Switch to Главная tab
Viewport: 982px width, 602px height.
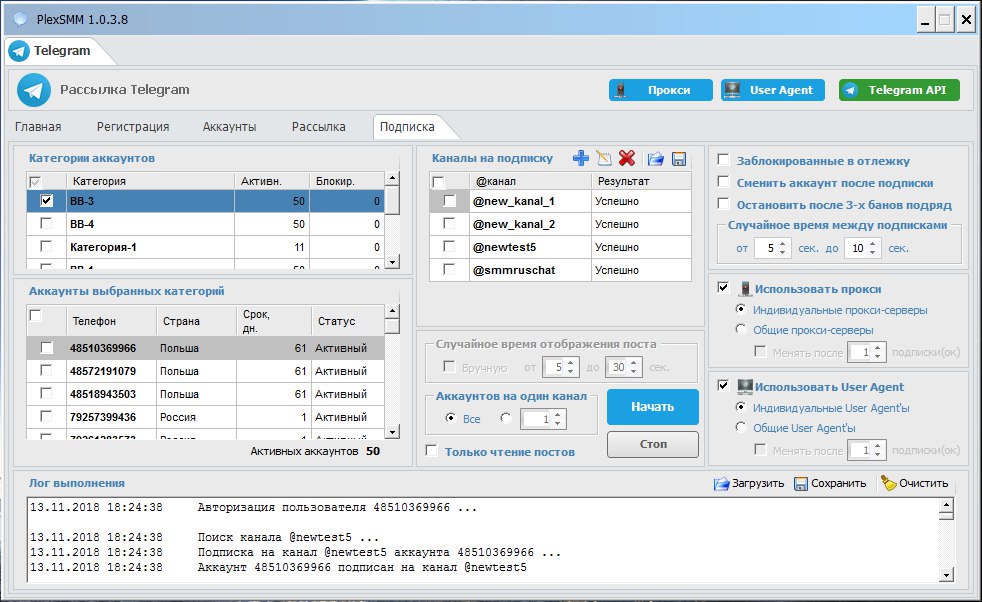[38, 127]
